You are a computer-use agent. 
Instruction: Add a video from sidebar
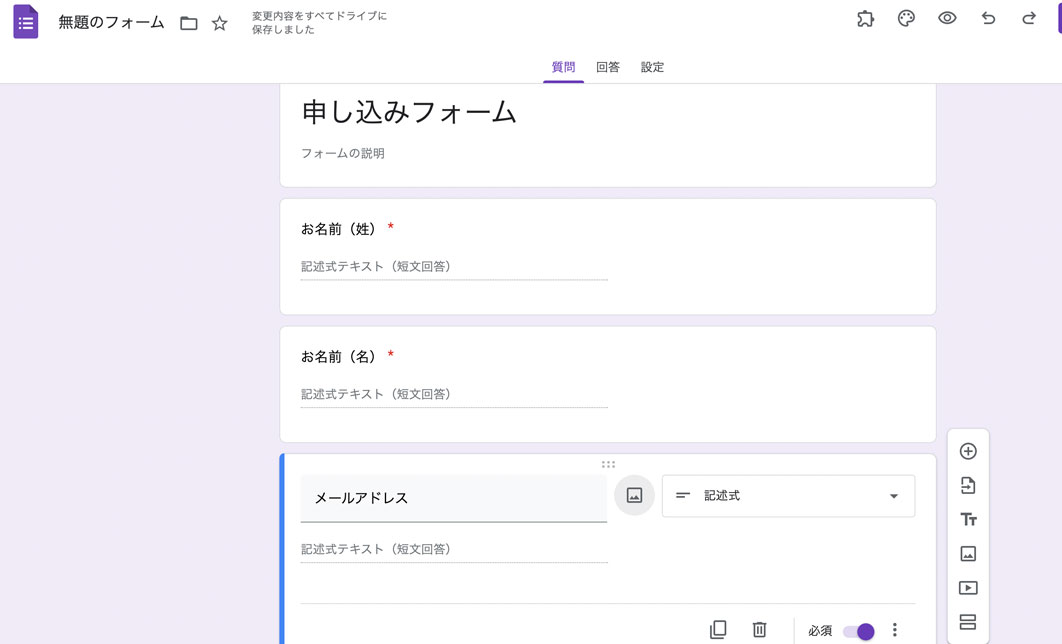tap(968, 588)
